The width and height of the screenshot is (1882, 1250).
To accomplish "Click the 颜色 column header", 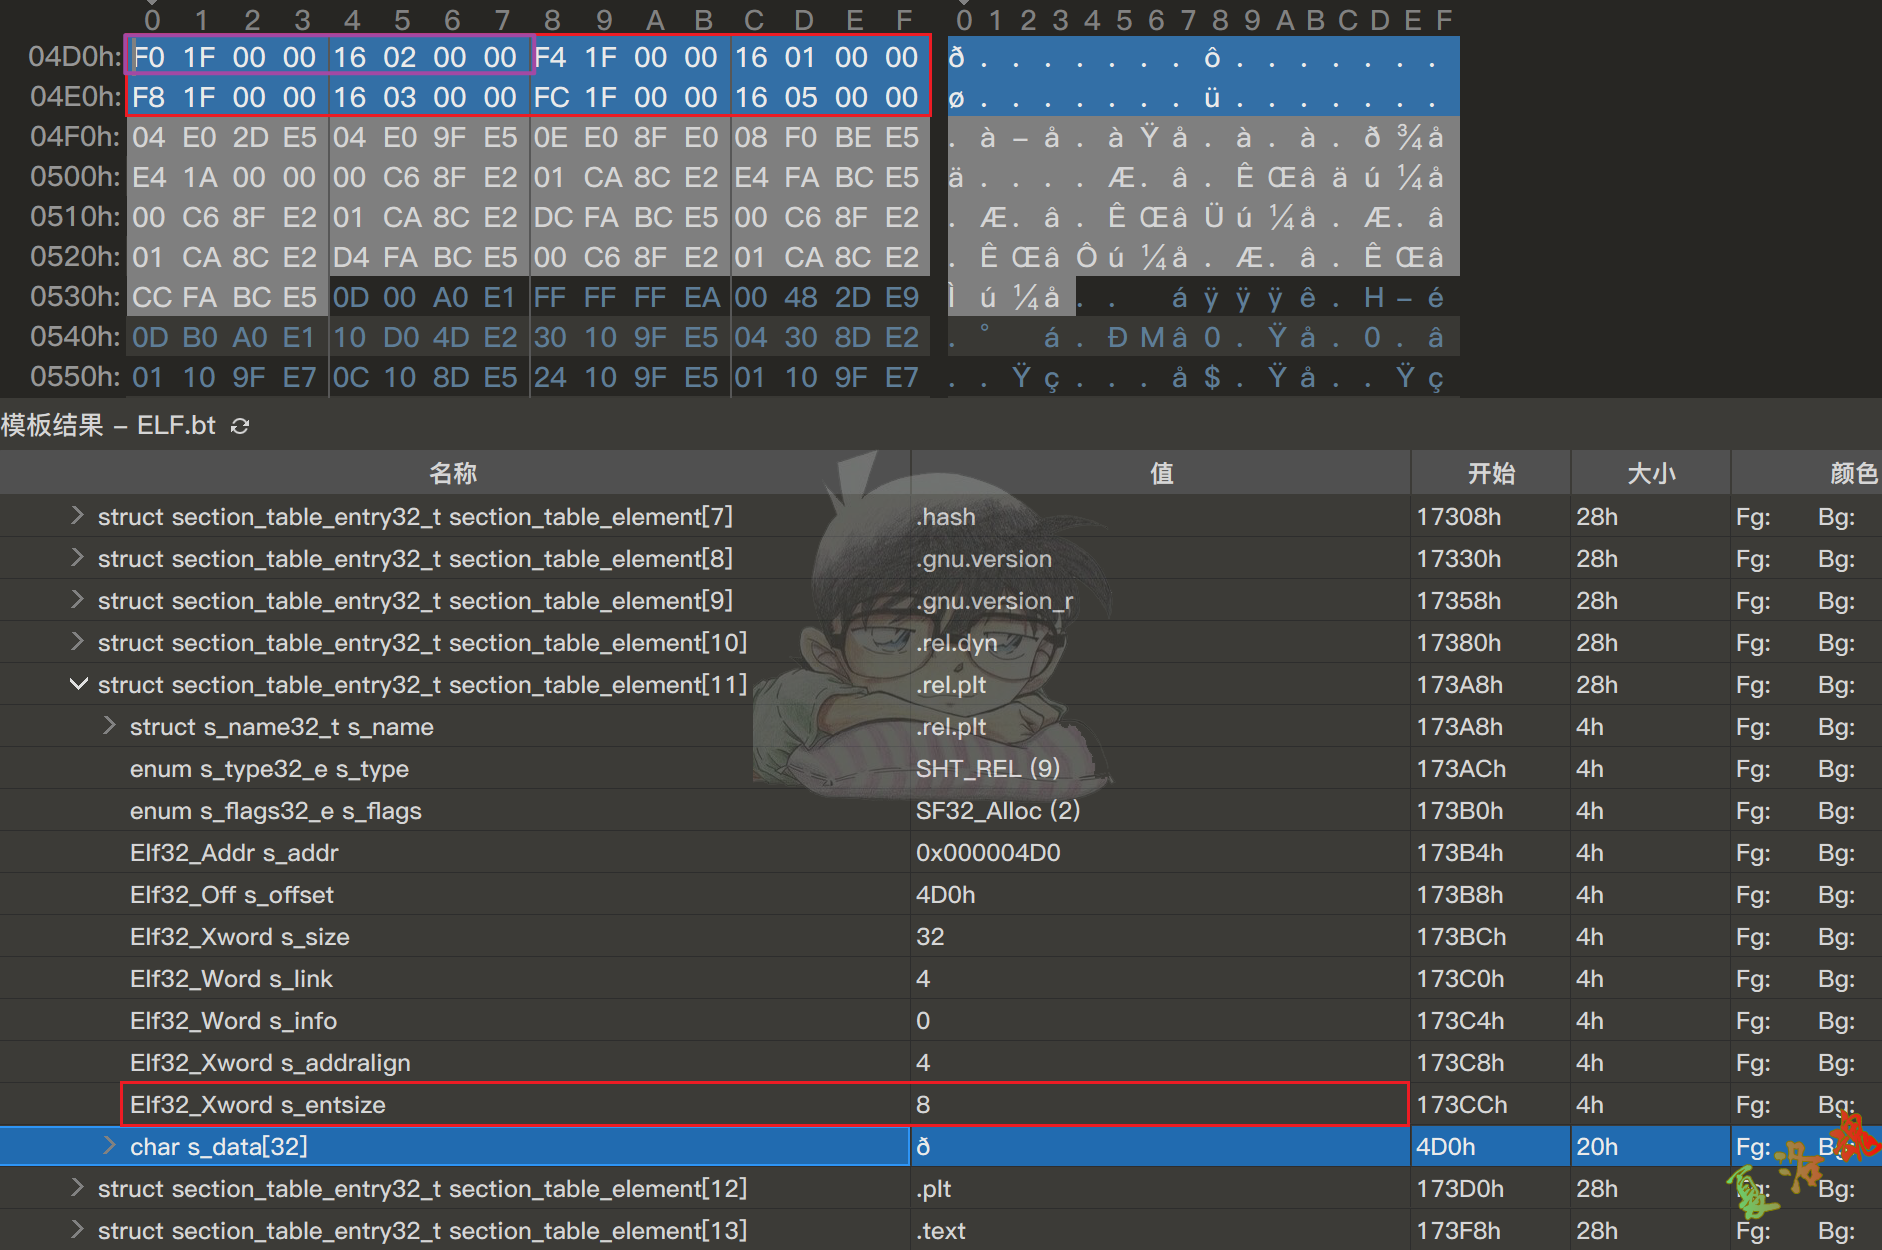I will tap(1853, 473).
